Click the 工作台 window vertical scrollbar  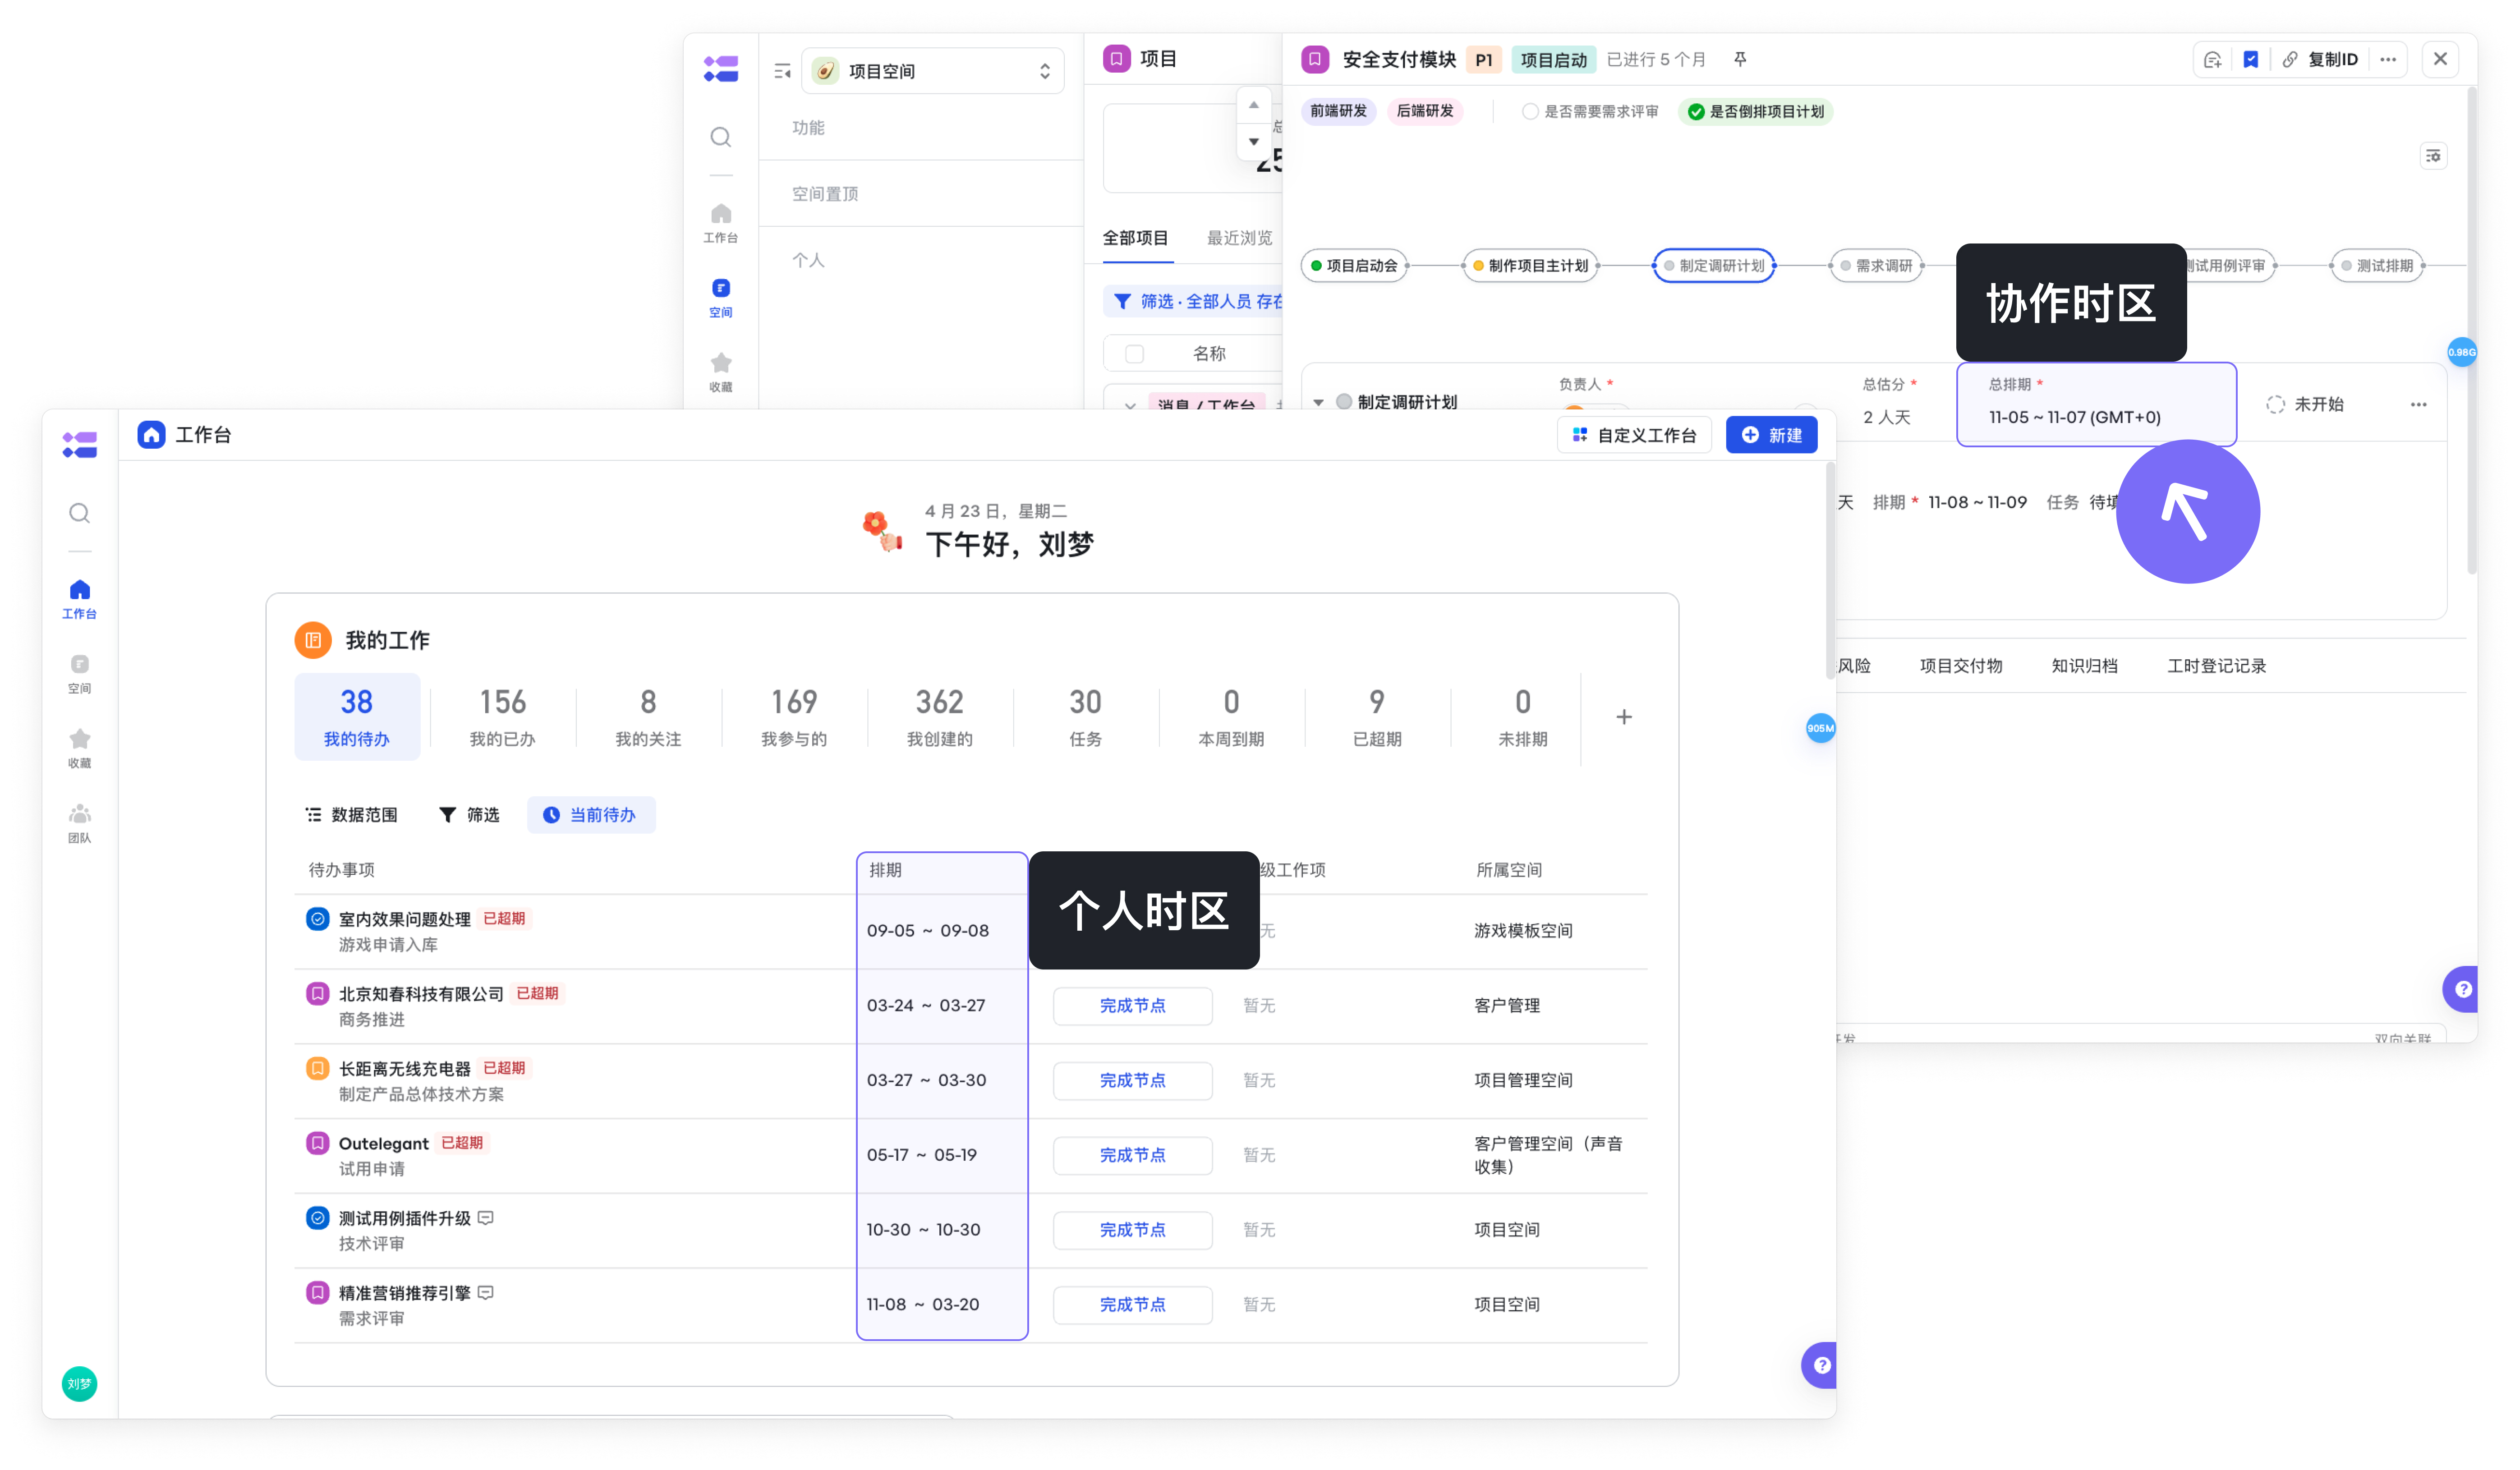pyautogui.click(x=1830, y=570)
